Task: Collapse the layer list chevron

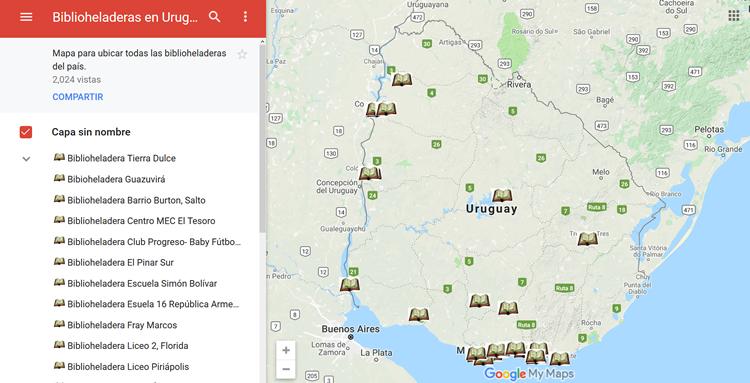Action: (26, 159)
